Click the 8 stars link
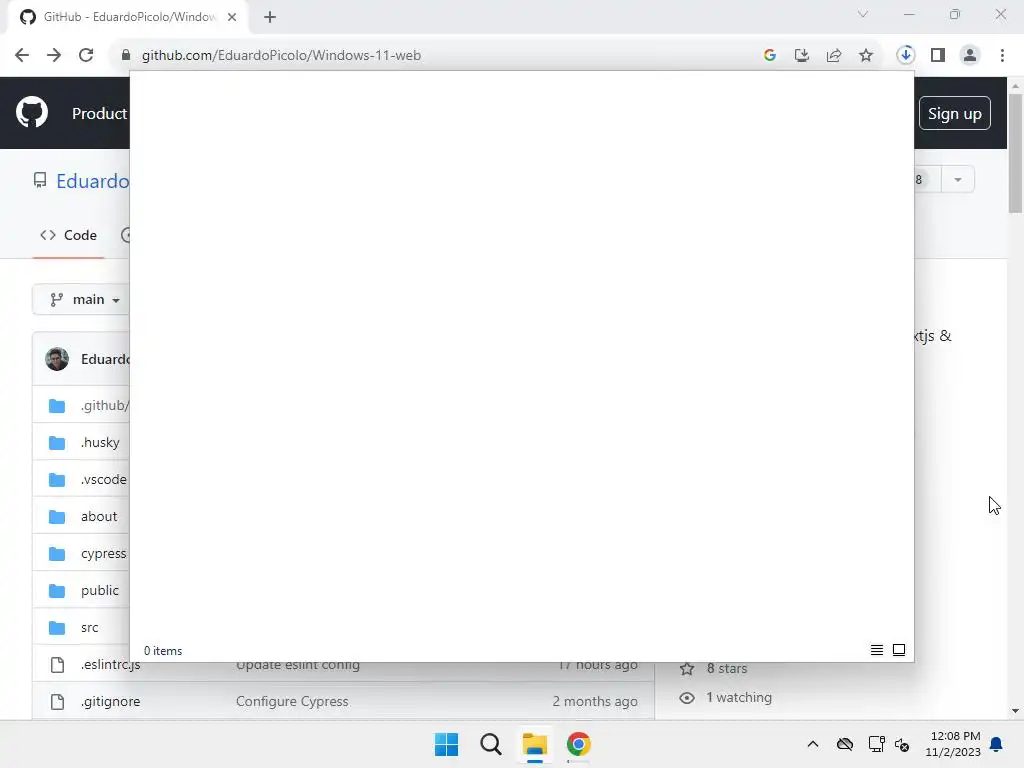 [x=726, y=669]
